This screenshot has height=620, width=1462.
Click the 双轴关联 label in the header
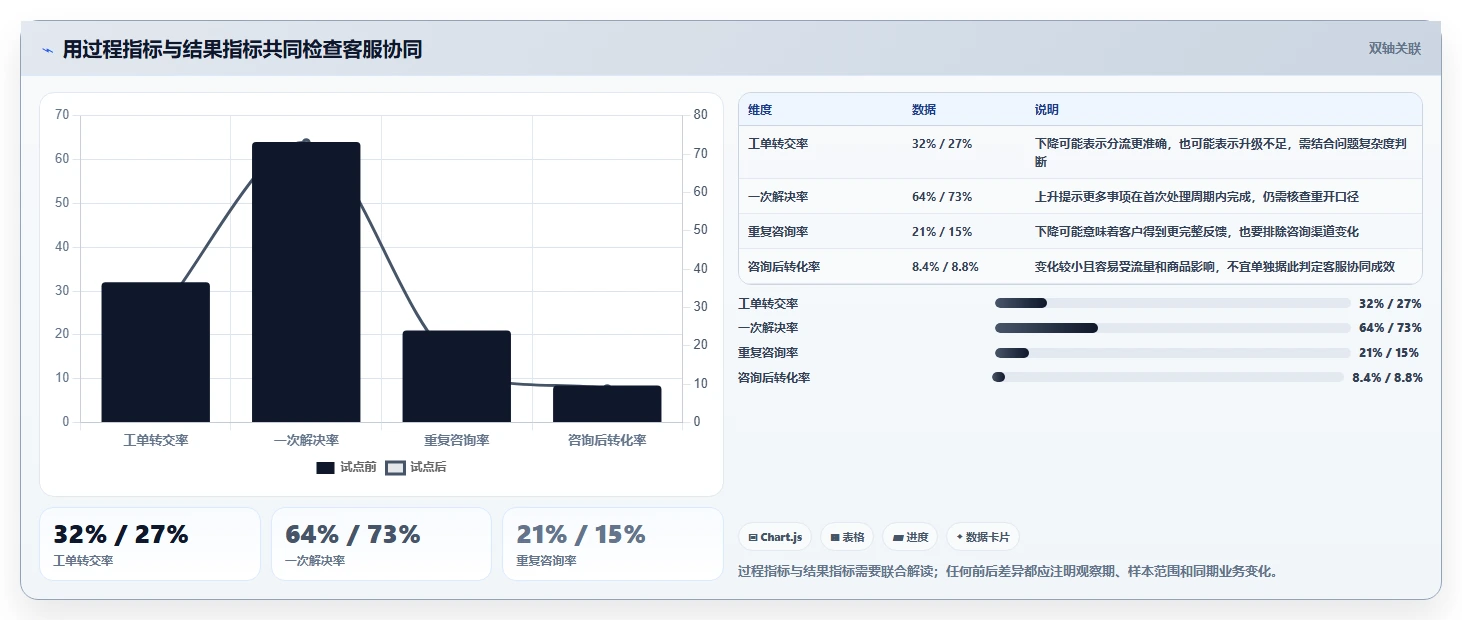pyautogui.click(x=1394, y=49)
